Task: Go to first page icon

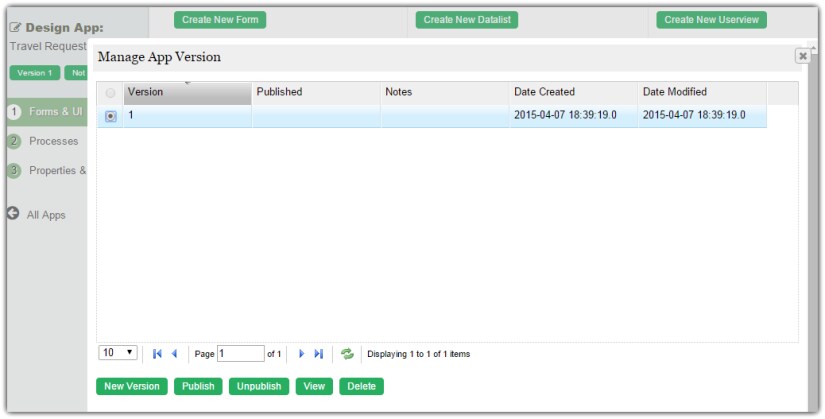Action: [x=158, y=354]
